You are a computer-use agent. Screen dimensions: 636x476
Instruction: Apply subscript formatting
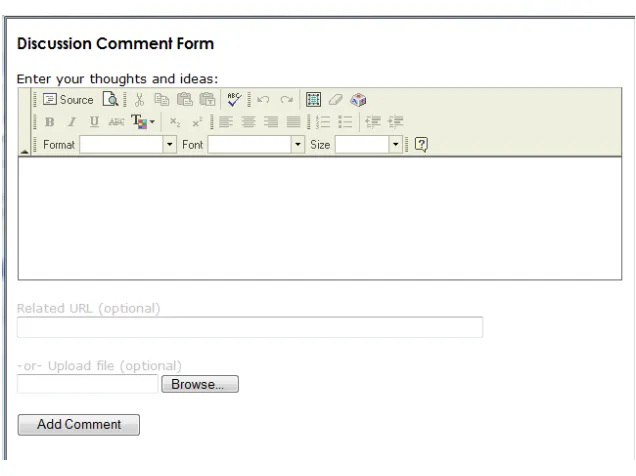click(x=174, y=122)
